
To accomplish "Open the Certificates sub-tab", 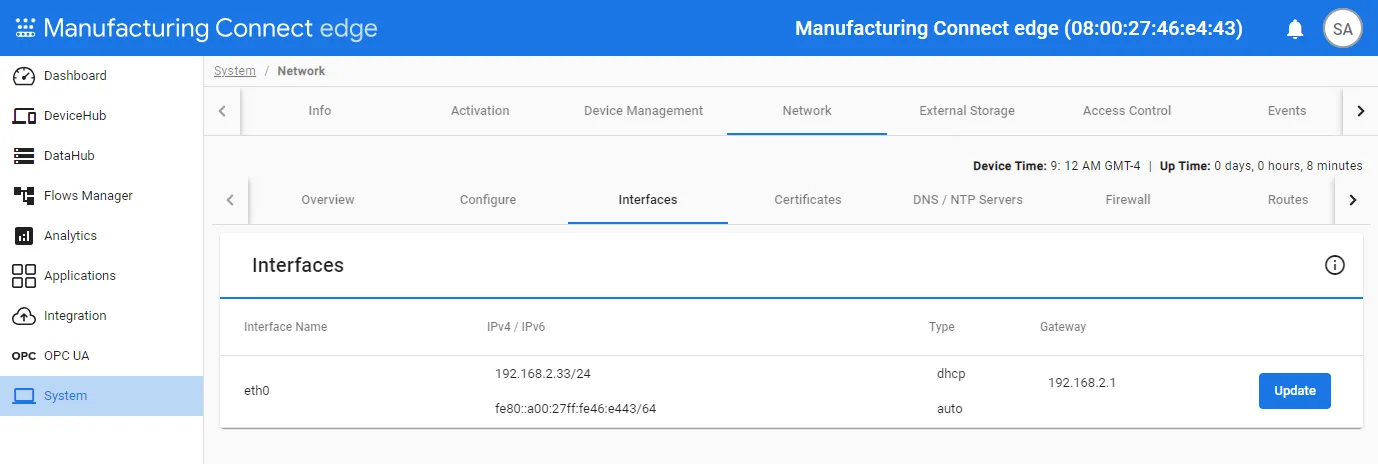I will [808, 200].
